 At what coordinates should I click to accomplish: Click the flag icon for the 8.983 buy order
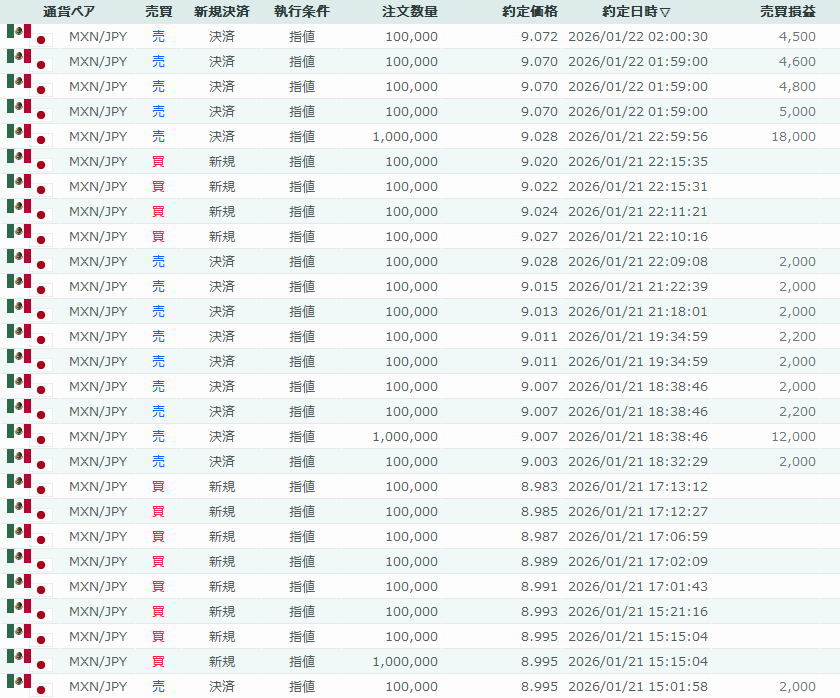tap(28, 486)
